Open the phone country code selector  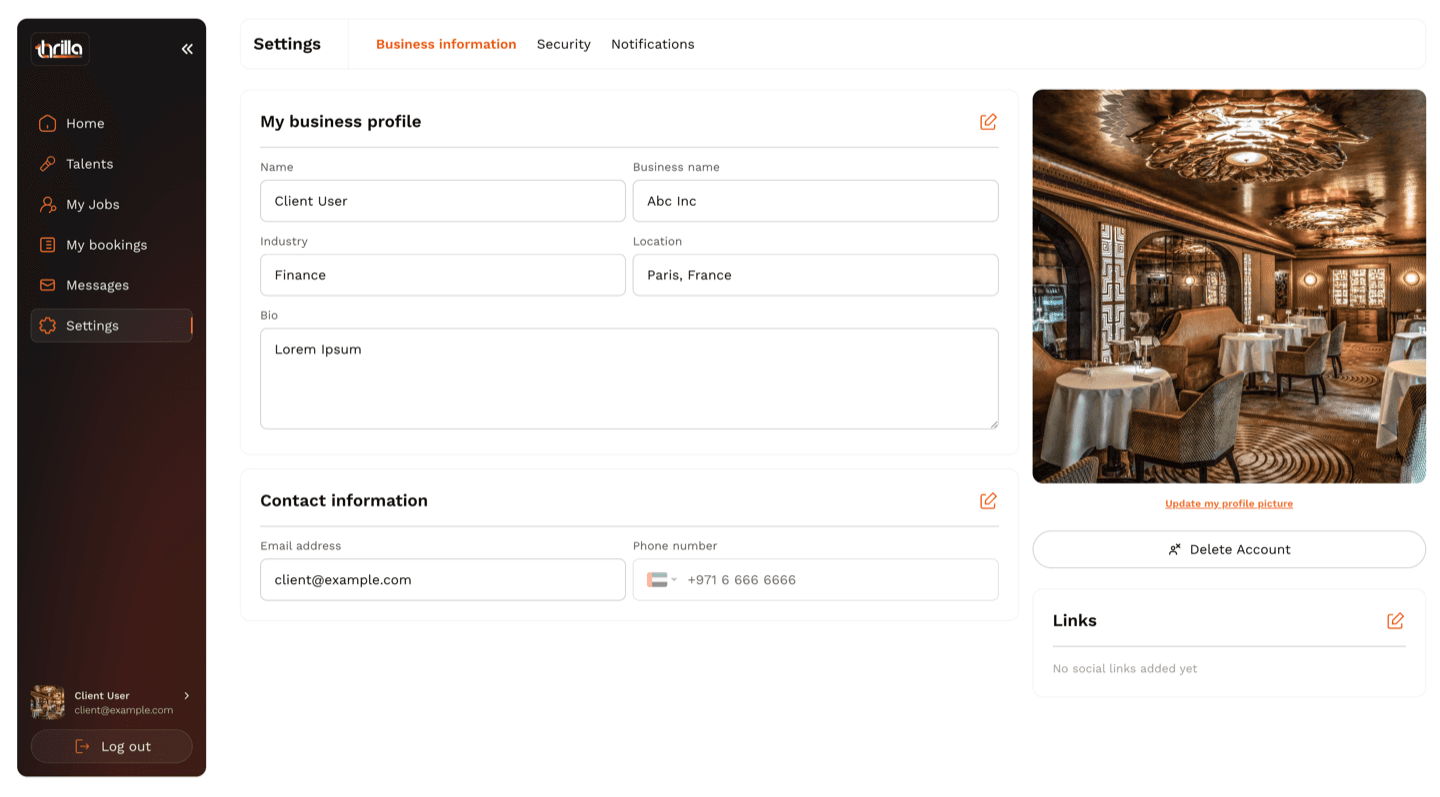point(661,579)
